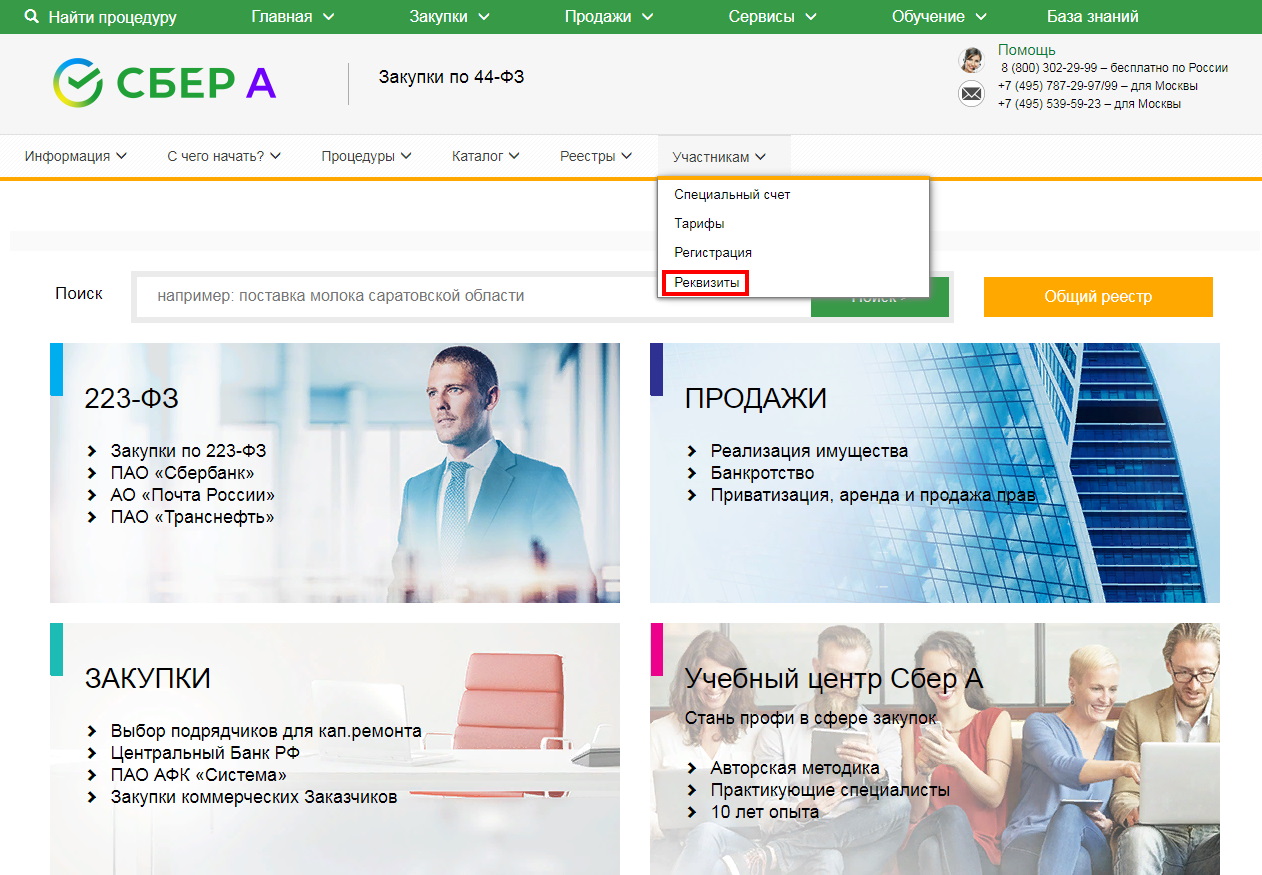Viewport: 1262px width, 875px height.
Task: Choose Регистрация in the Участникам menu
Action: 713,253
